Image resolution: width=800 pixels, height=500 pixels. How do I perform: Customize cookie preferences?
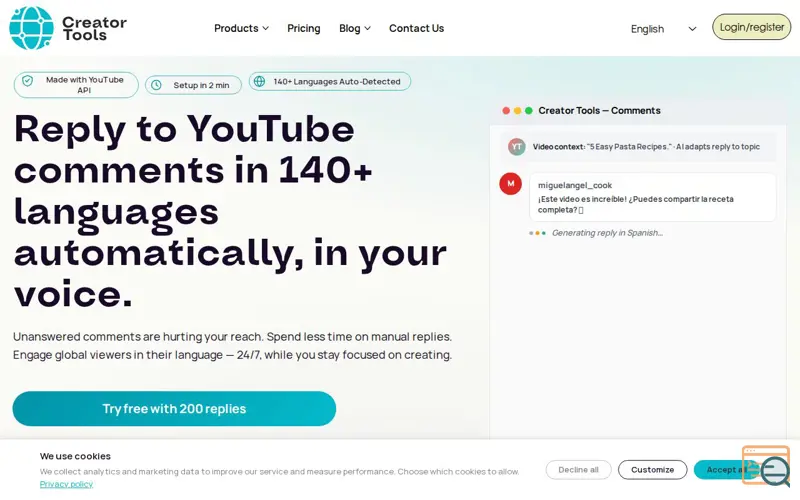click(652, 470)
